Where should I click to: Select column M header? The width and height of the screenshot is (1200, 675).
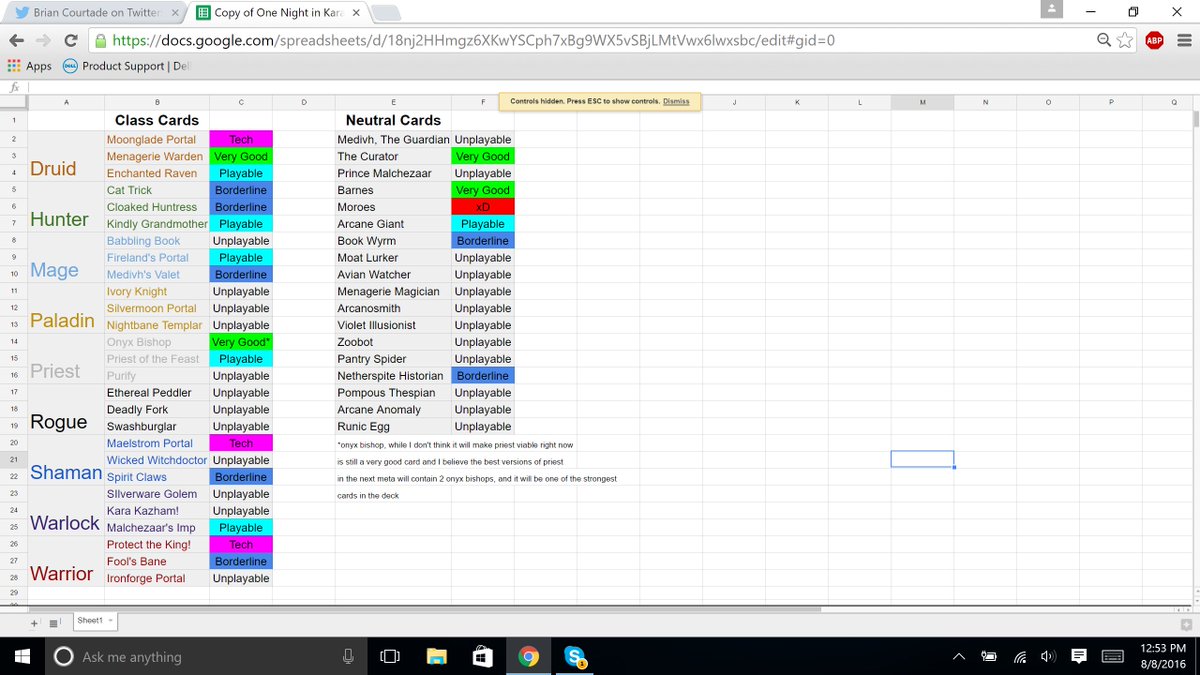922,102
